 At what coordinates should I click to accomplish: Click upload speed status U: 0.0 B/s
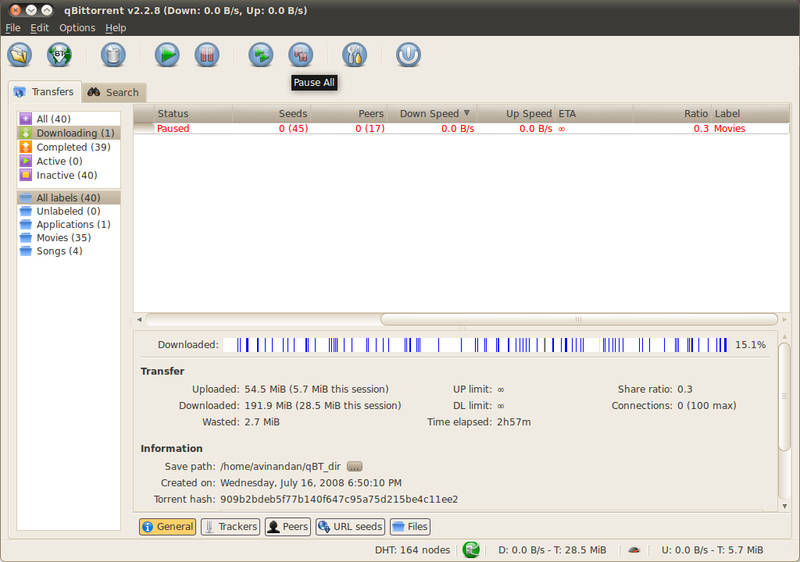712,550
